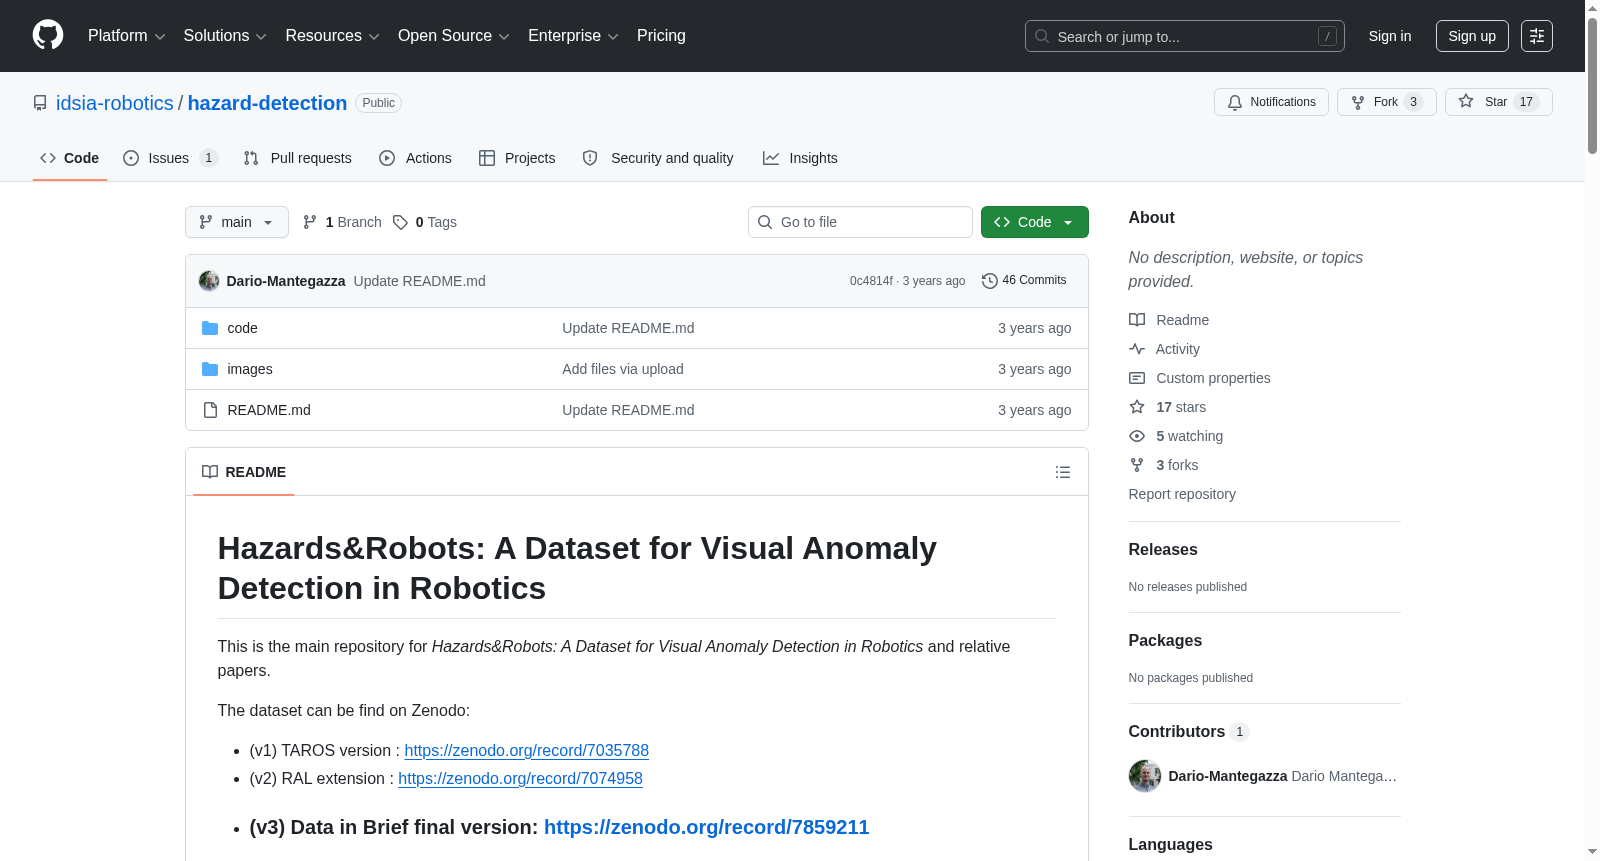This screenshot has height=861, width=1600.
Task: Open the command palette icon in header
Action: pyautogui.click(x=1537, y=36)
